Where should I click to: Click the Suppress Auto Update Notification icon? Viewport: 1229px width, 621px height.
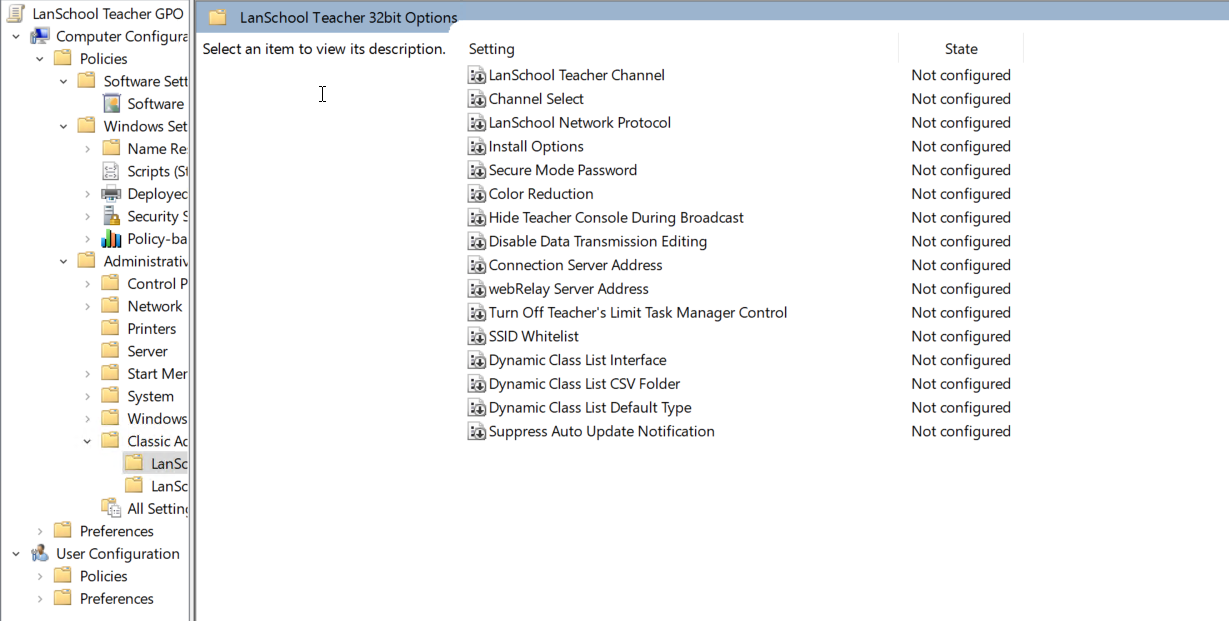click(477, 432)
